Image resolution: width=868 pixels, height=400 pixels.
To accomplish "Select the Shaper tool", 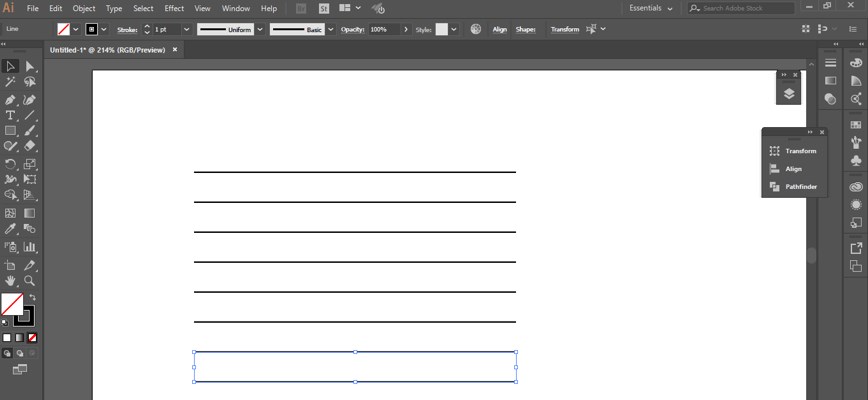I will pyautogui.click(x=11, y=146).
